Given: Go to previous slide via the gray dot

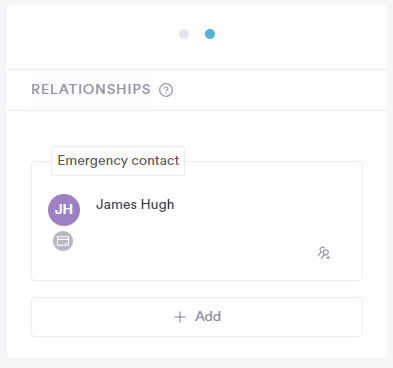Looking at the screenshot, I should [x=184, y=34].
